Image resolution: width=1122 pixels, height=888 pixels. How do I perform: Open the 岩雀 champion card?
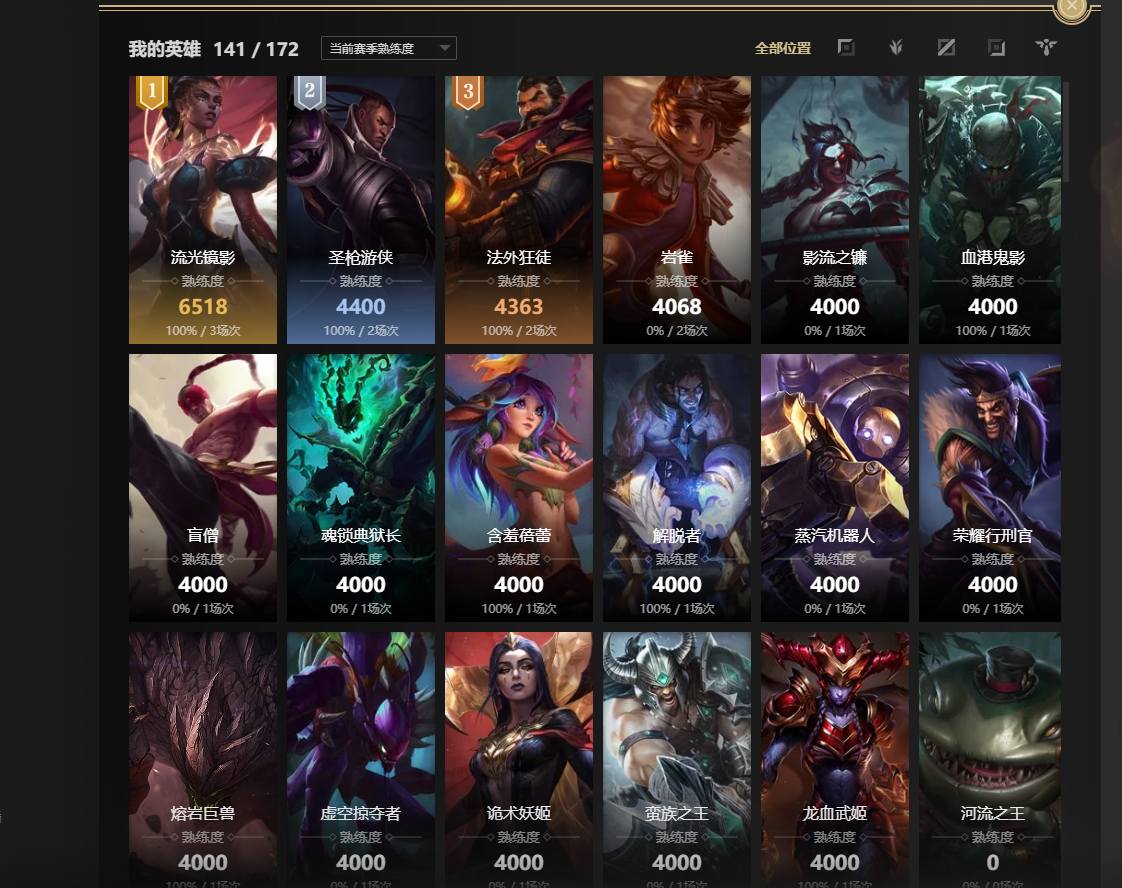click(677, 210)
